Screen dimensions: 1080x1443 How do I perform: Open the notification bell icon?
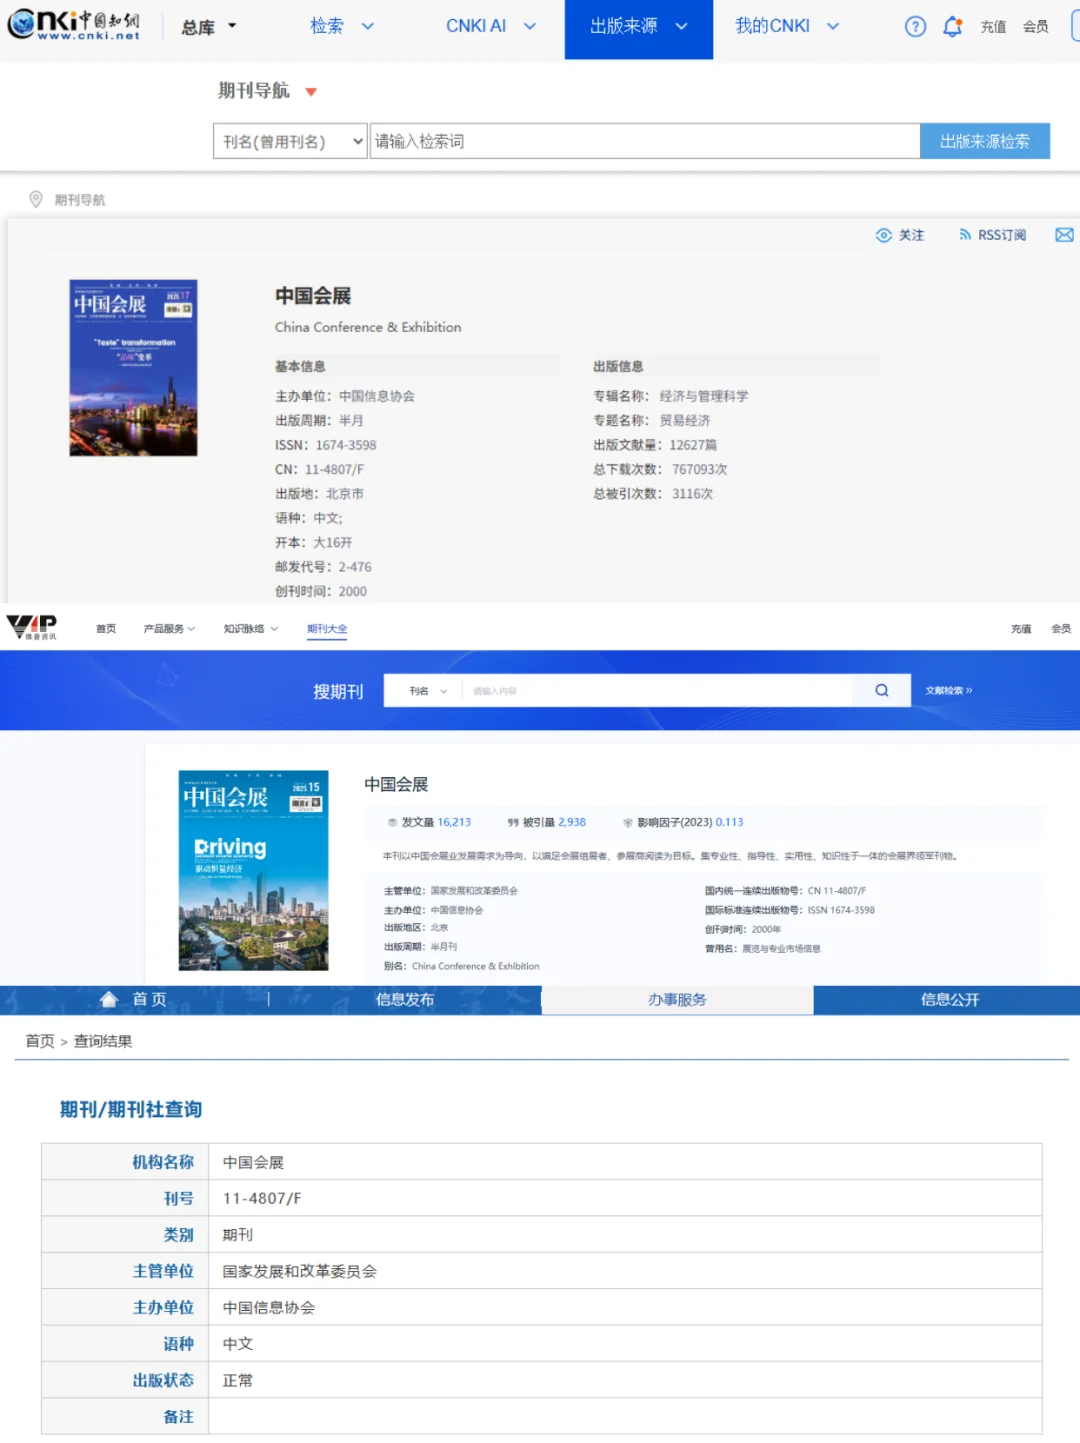(952, 27)
